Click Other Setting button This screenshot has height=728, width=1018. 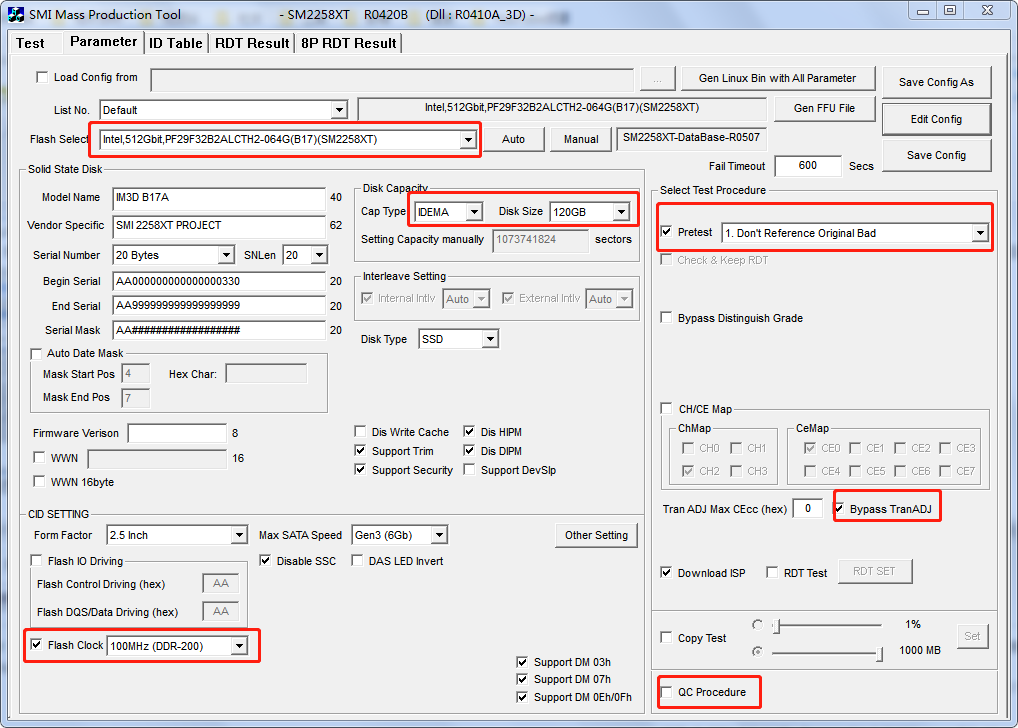tap(596, 535)
